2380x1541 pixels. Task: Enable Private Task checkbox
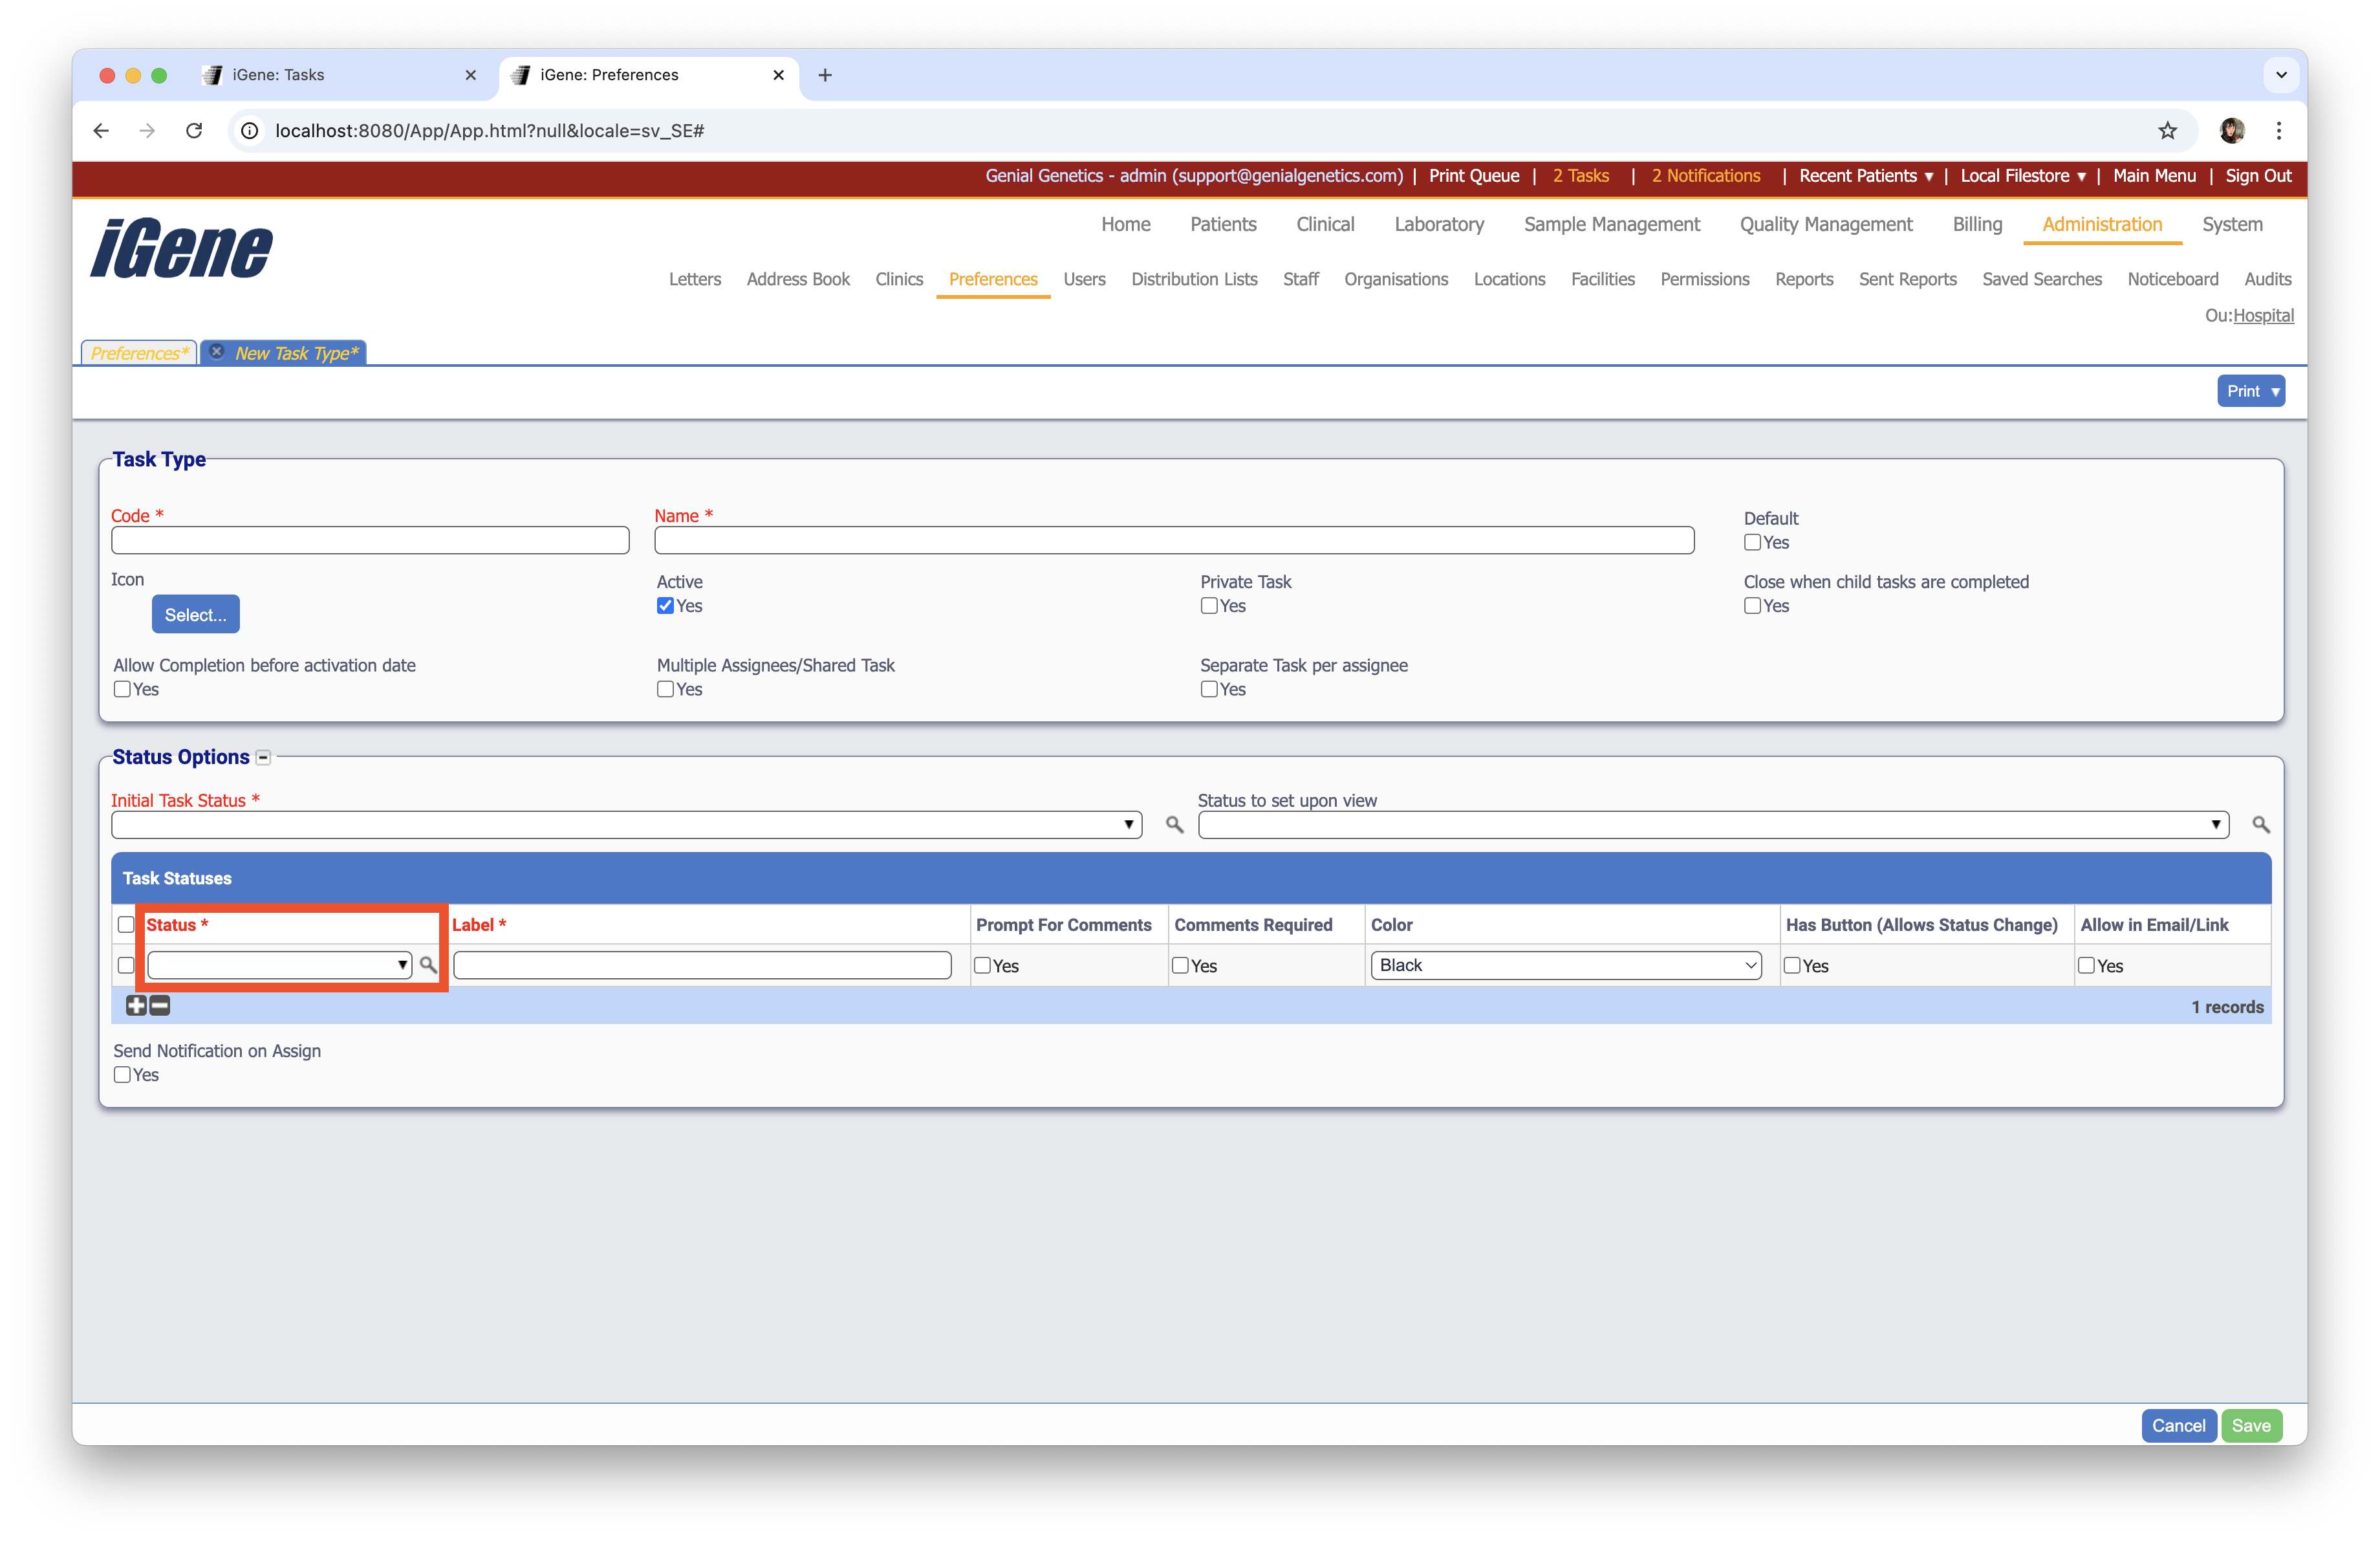click(1209, 606)
